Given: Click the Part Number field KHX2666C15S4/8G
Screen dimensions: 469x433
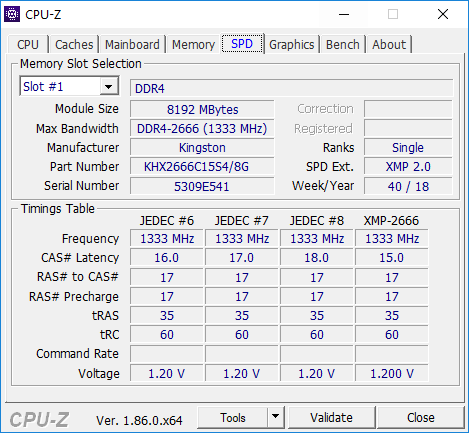Looking at the screenshot, I should coord(202,166).
